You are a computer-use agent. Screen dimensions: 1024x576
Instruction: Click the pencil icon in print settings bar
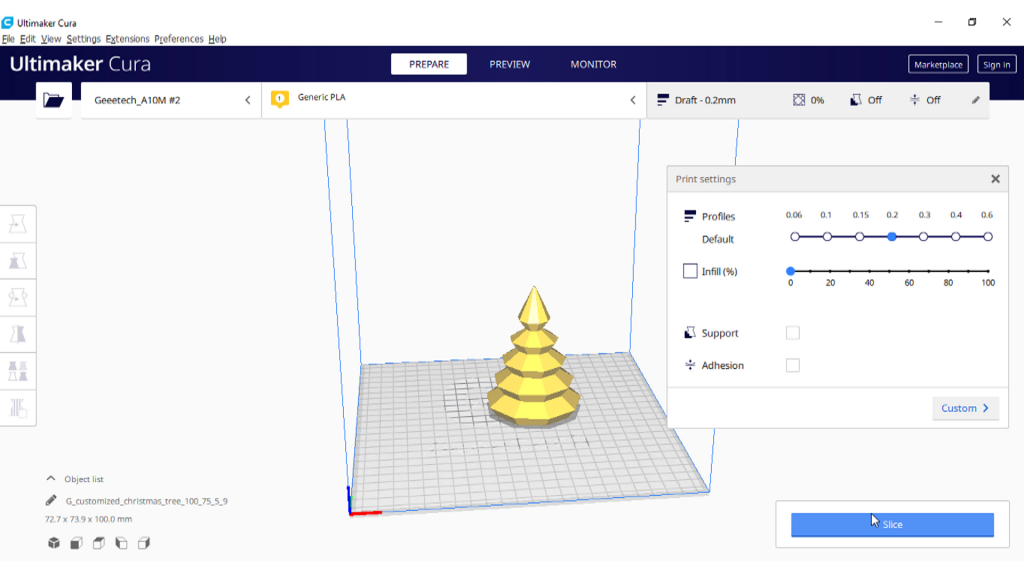click(976, 100)
